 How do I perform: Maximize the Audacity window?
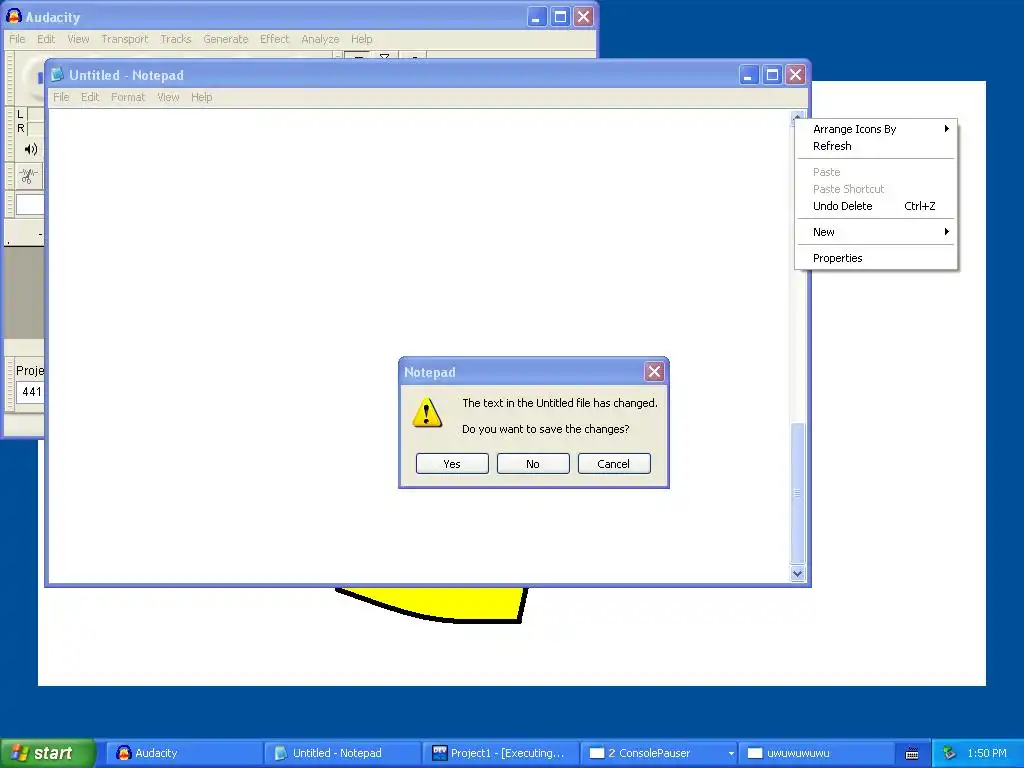click(560, 16)
